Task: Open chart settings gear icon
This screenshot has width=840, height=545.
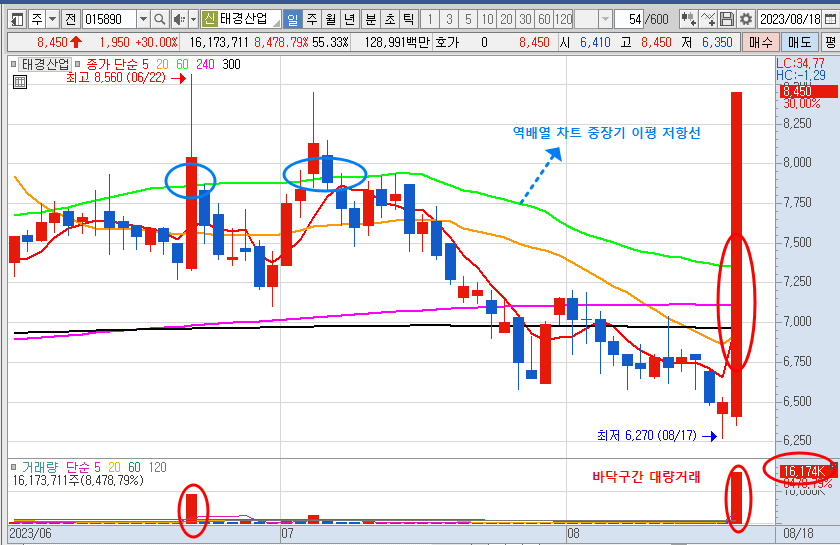Action: (745, 20)
